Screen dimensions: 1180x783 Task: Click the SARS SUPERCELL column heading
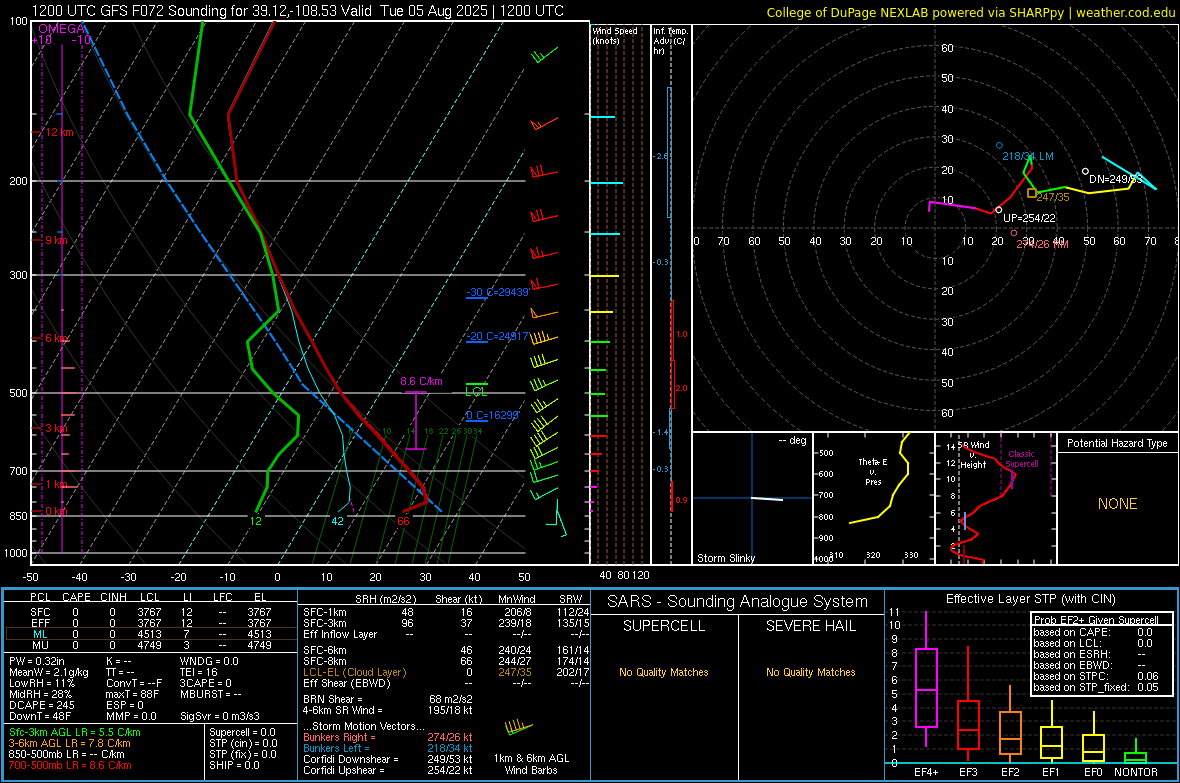[x=664, y=626]
